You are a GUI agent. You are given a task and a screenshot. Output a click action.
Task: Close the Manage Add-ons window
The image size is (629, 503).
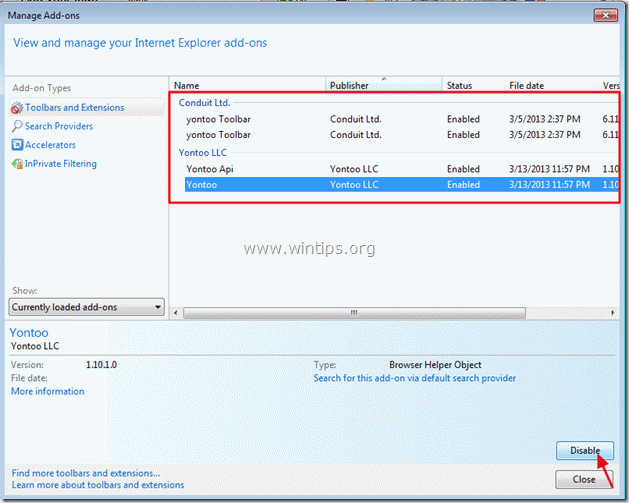(x=605, y=15)
